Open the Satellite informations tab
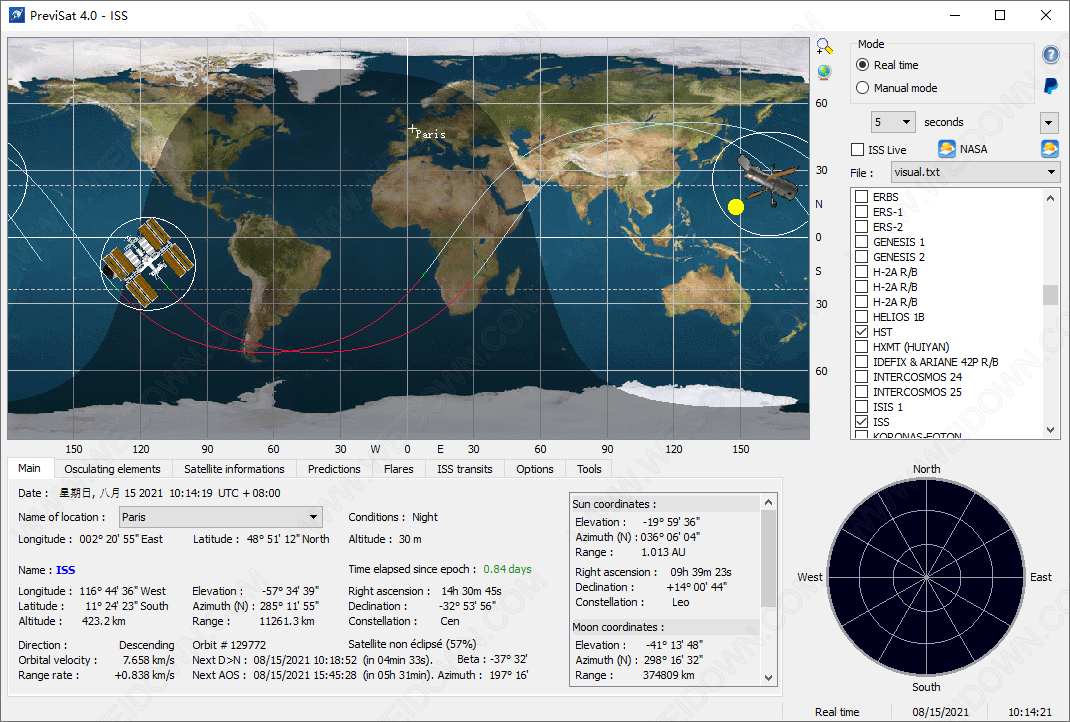This screenshot has height=722, width=1070. (234, 469)
